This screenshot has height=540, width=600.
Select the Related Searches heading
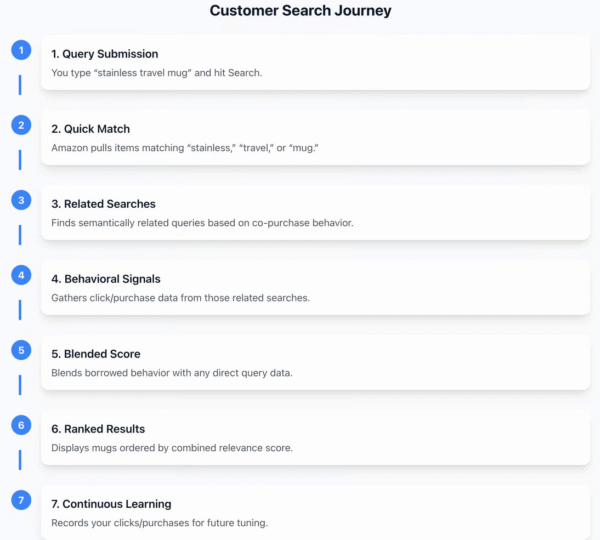[103, 204]
